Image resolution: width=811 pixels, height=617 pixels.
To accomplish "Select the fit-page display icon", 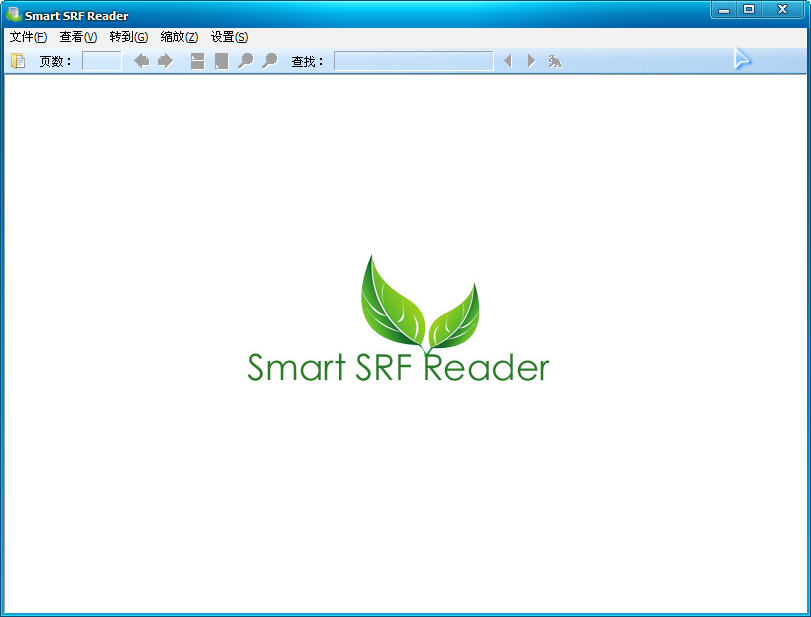I will pos(220,60).
